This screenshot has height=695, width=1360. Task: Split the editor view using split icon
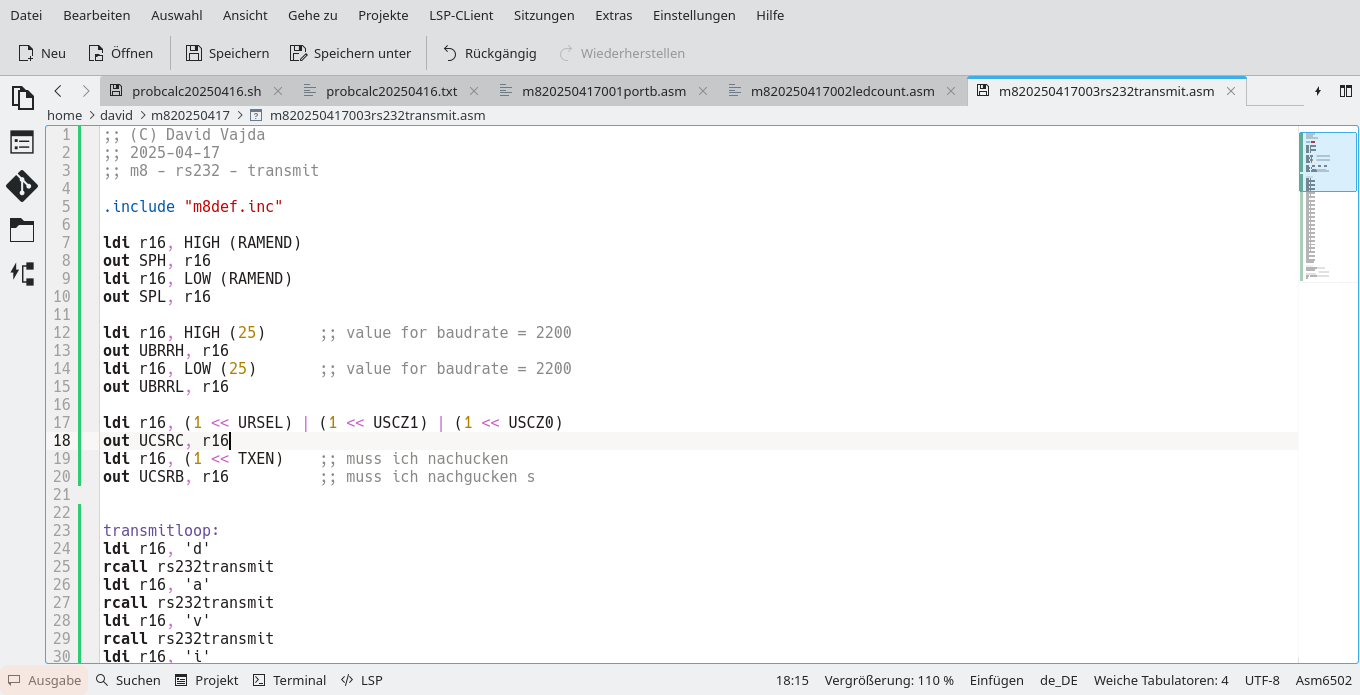click(1347, 90)
